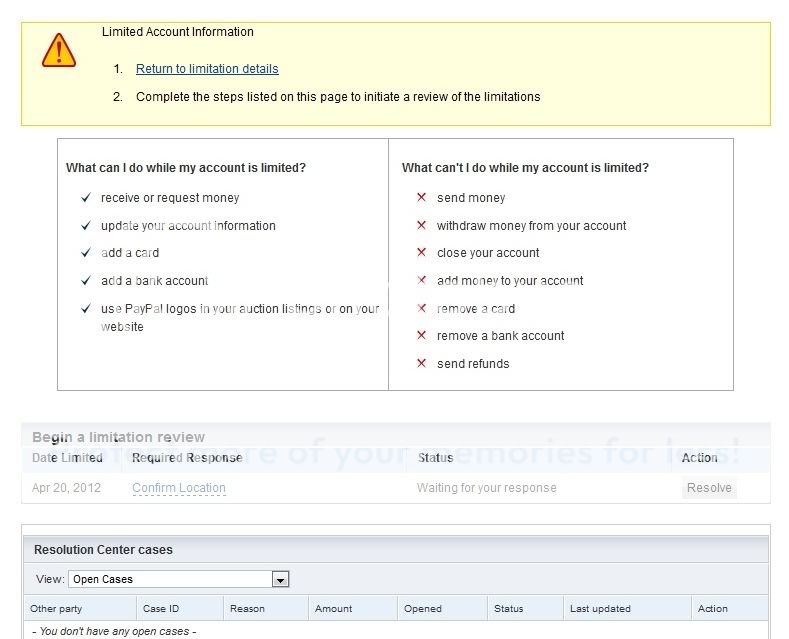789x639 pixels.
Task: Click the red X beside remove a card
Action: (x=422, y=308)
